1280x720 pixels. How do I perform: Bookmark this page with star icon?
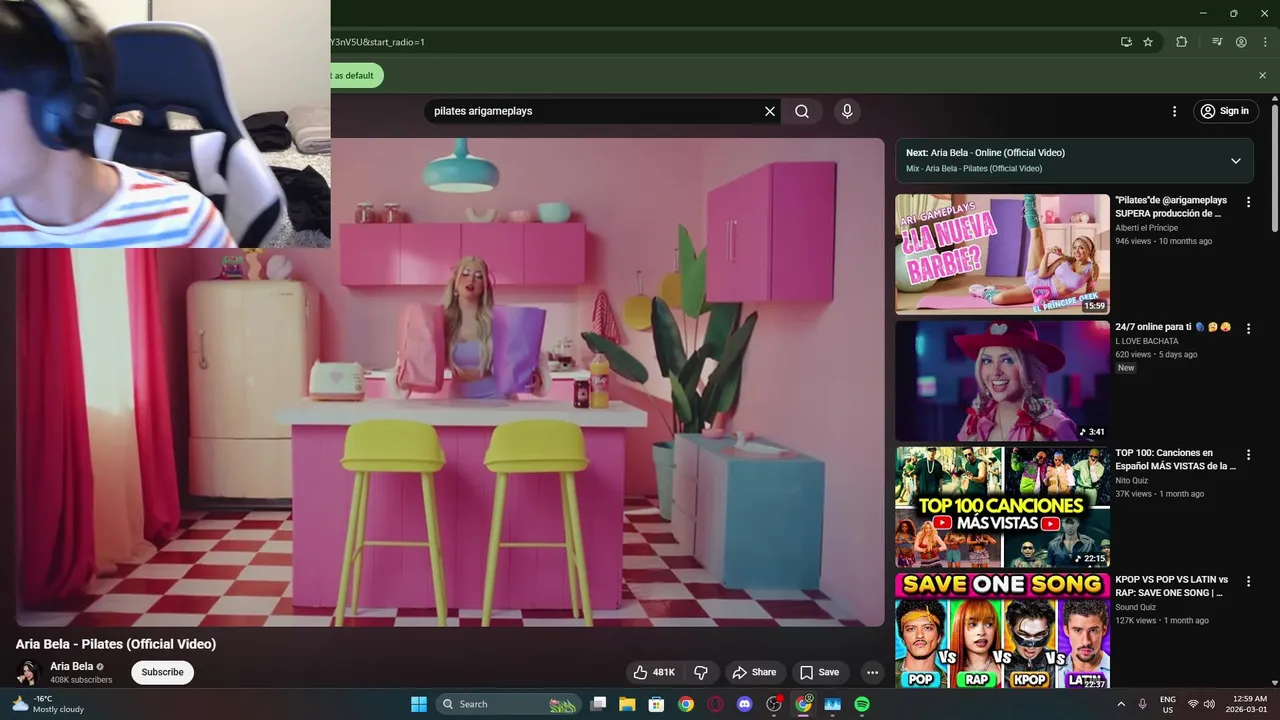pyautogui.click(x=1148, y=42)
